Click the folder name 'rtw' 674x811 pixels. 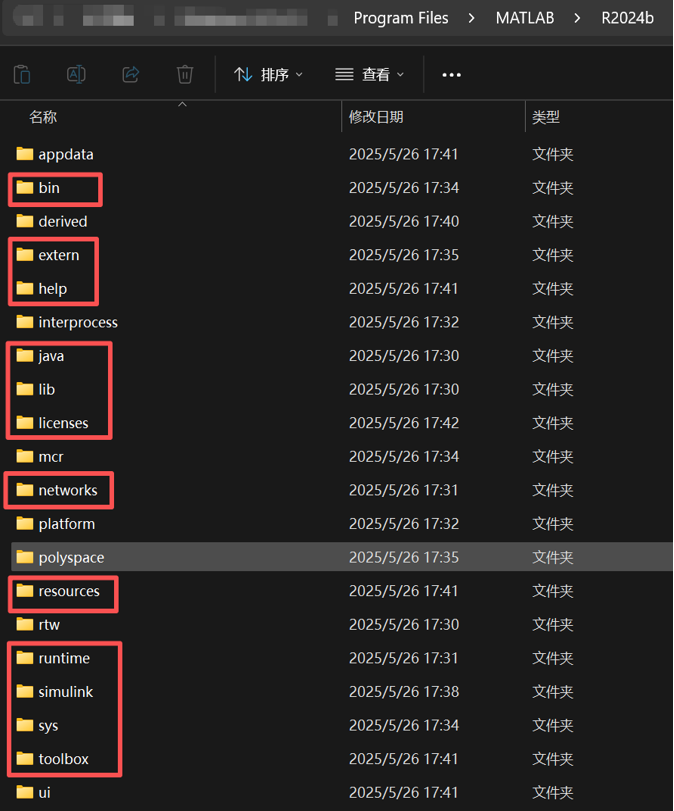pos(49,625)
